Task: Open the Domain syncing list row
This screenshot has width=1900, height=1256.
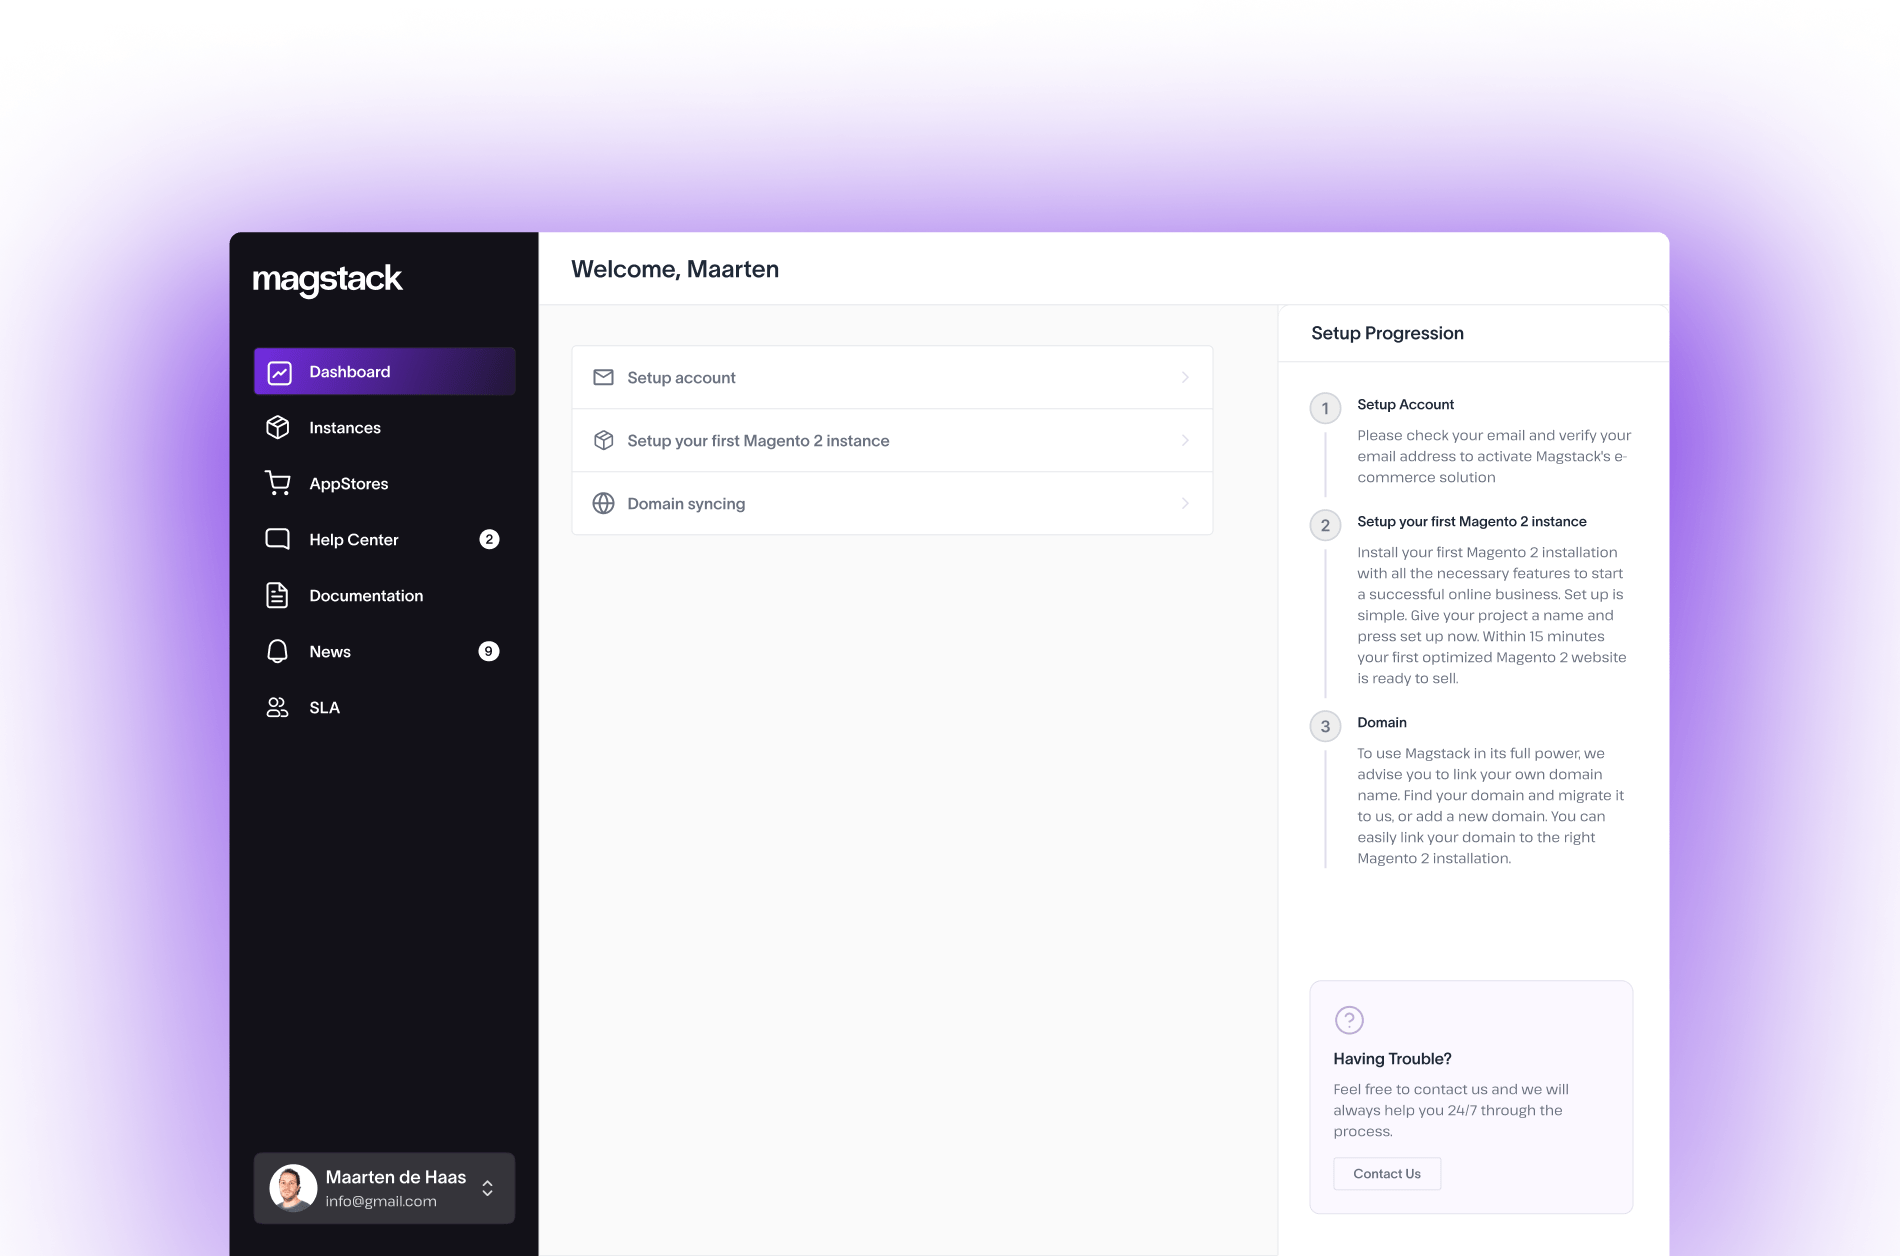Action: tap(892, 503)
